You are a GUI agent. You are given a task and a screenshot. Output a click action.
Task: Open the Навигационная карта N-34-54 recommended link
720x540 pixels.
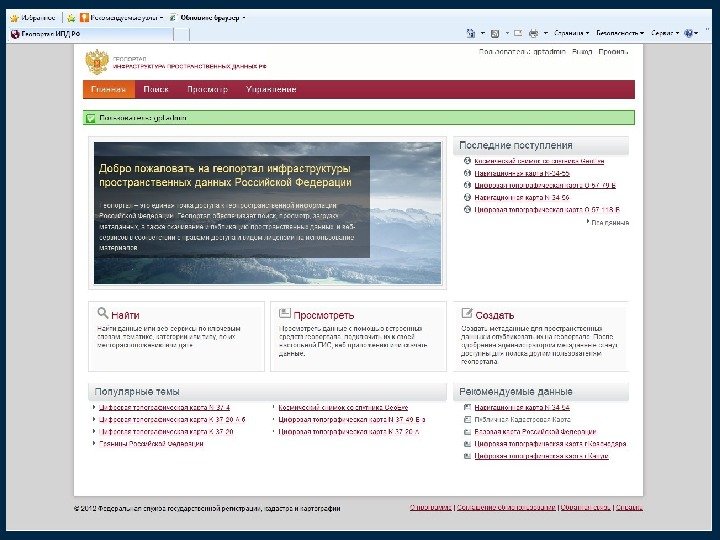tap(522, 408)
